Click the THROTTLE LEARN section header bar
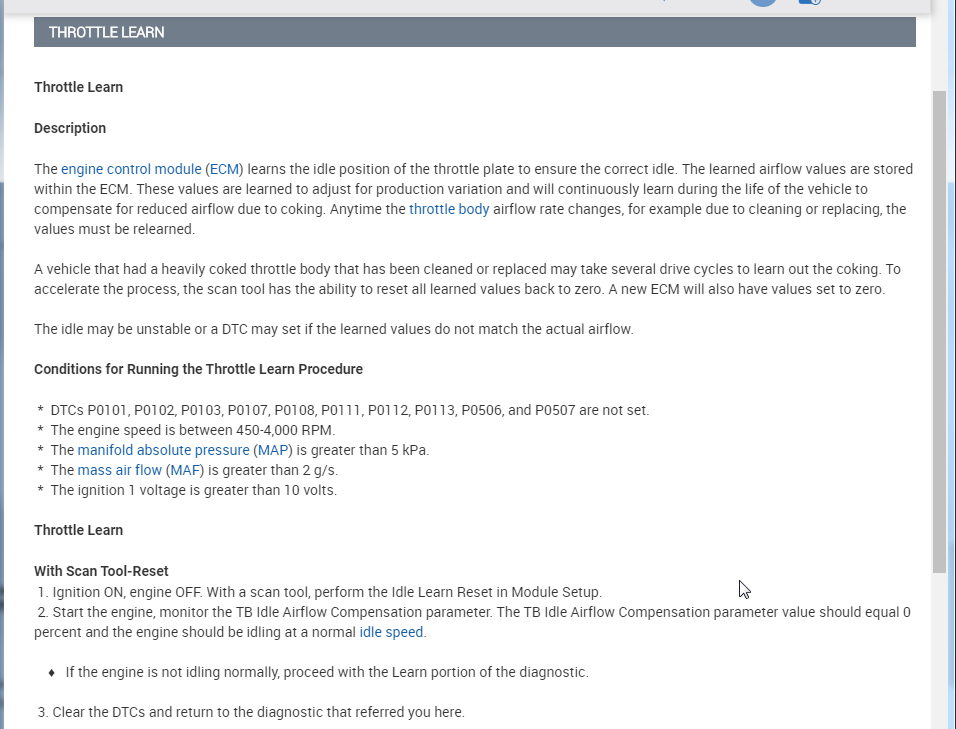 (x=474, y=32)
